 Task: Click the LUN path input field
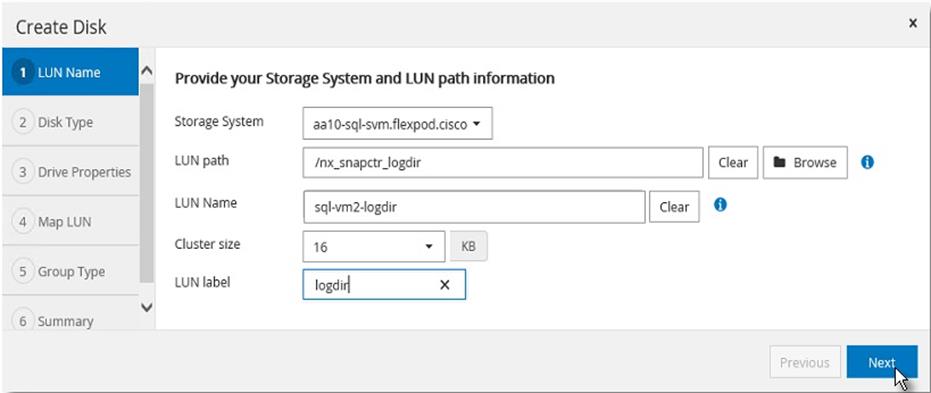503,163
